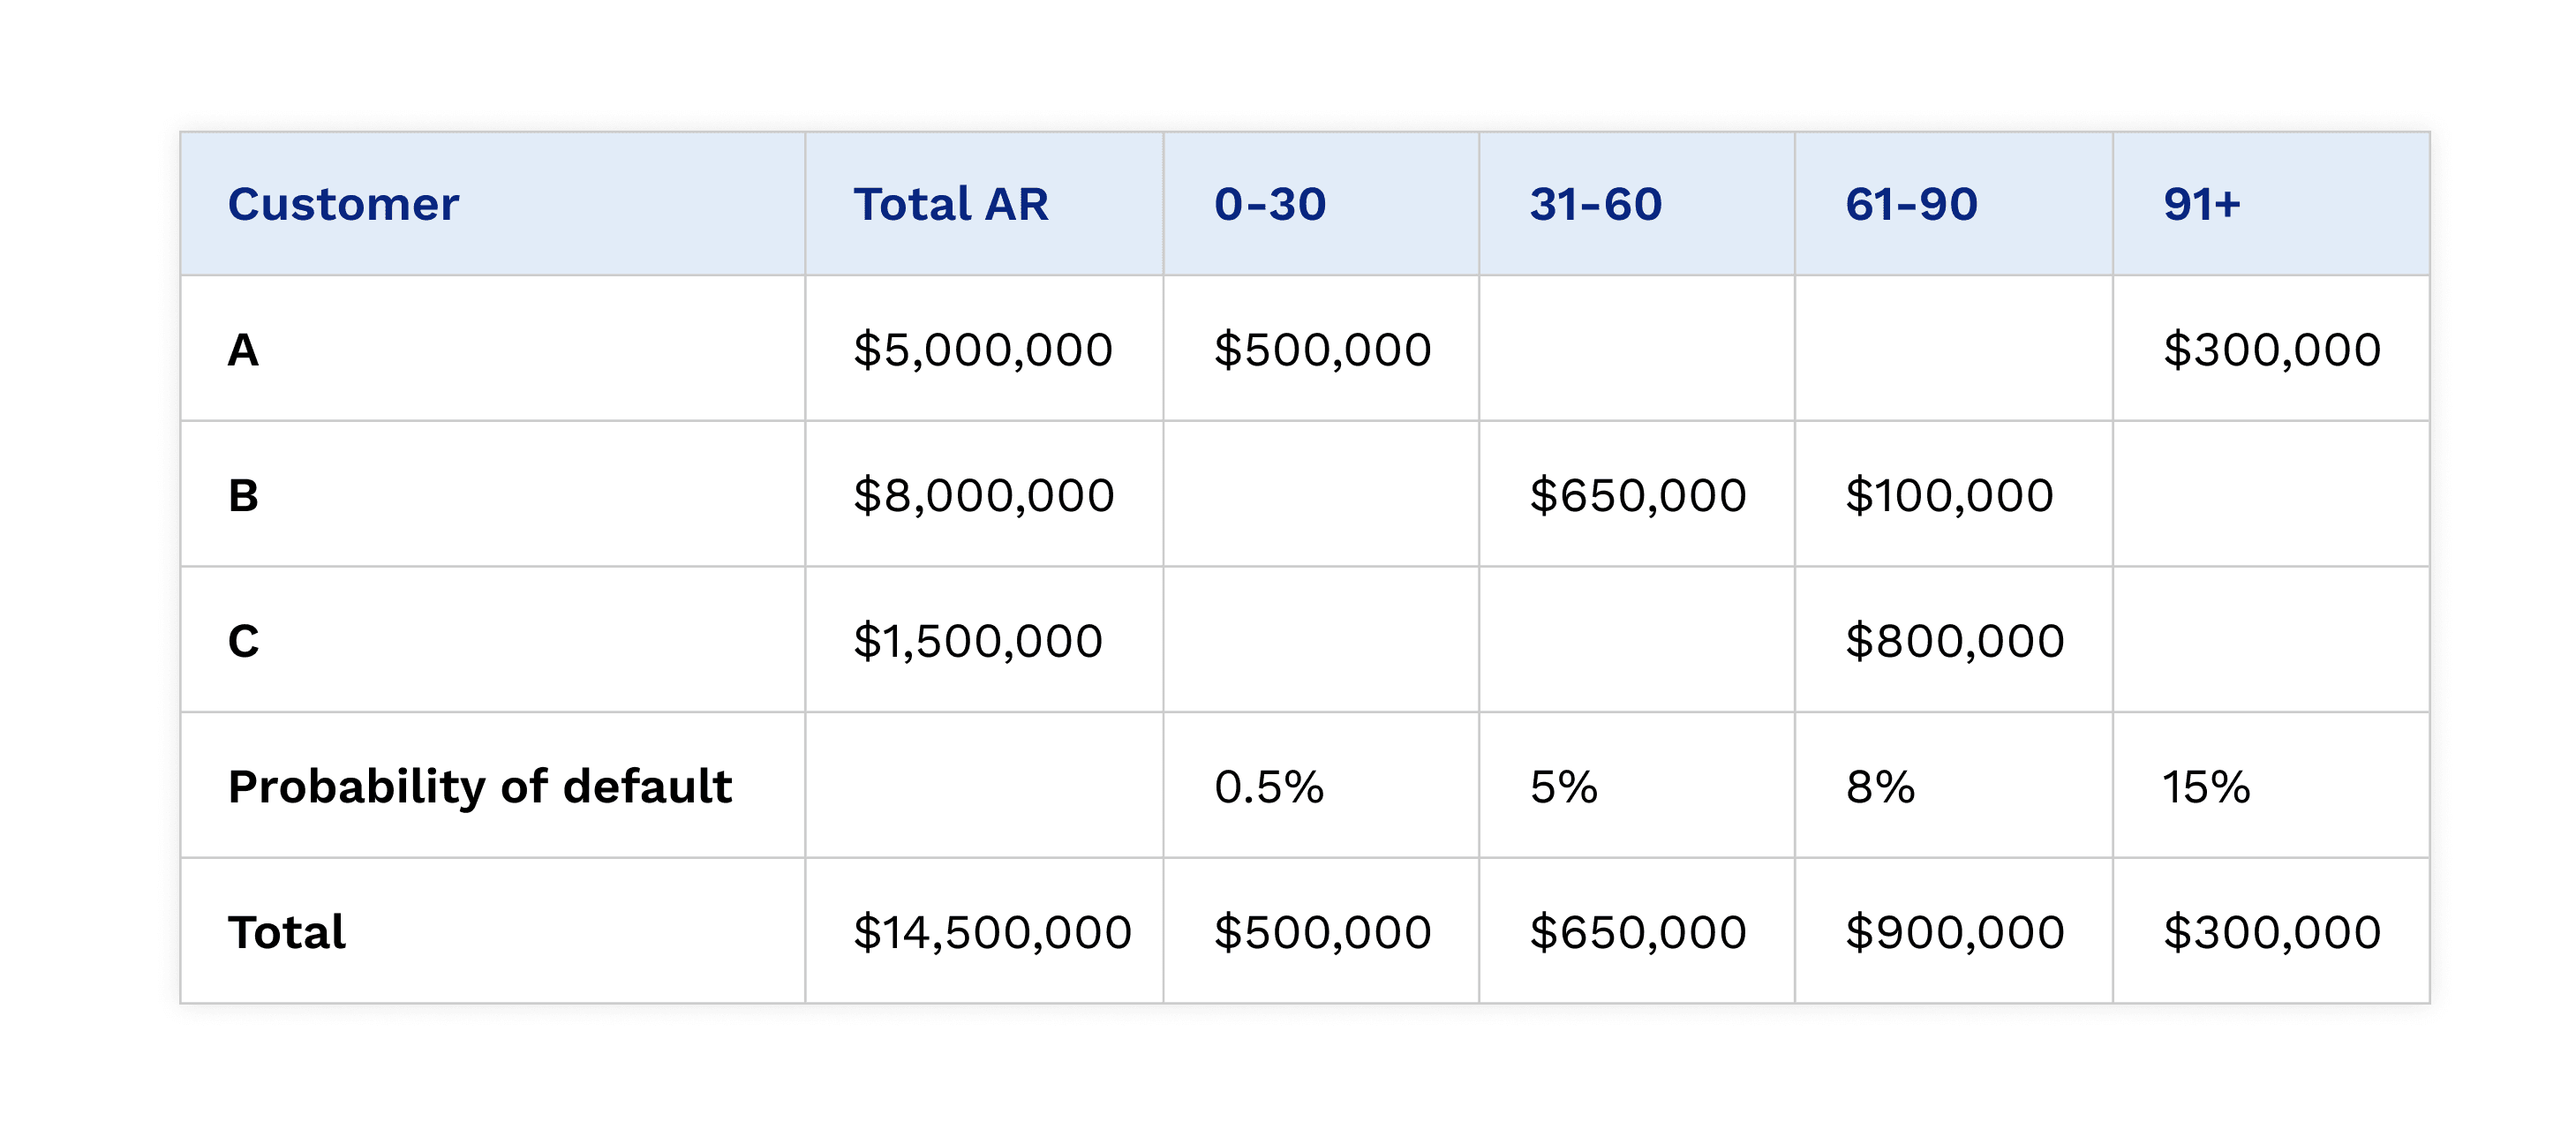
Task: Select the $900,000 total cell
Action: click(1954, 932)
